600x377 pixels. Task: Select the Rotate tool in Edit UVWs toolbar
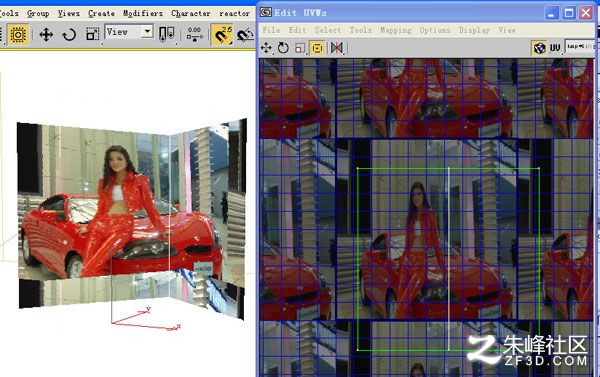click(283, 48)
